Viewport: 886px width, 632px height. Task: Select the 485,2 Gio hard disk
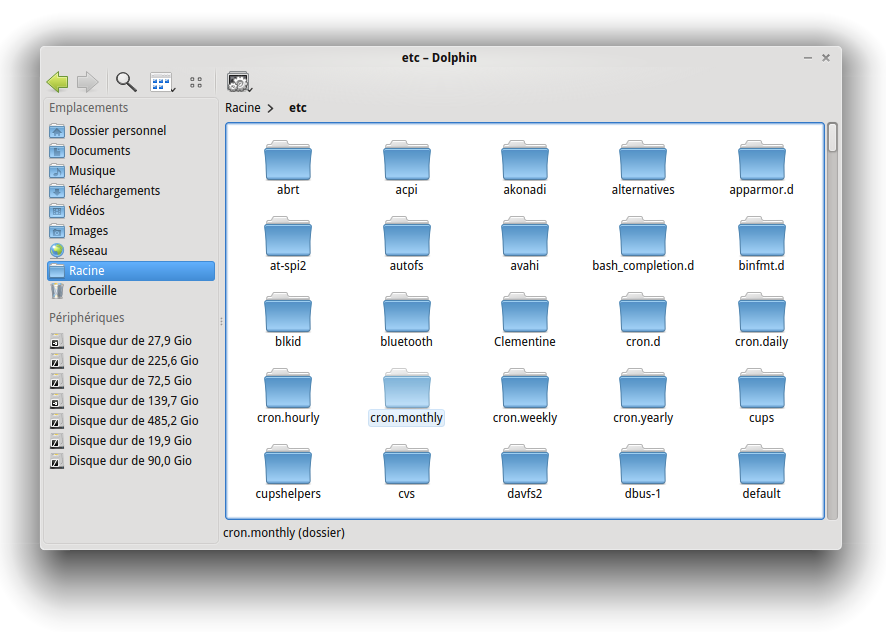click(133, 421)
